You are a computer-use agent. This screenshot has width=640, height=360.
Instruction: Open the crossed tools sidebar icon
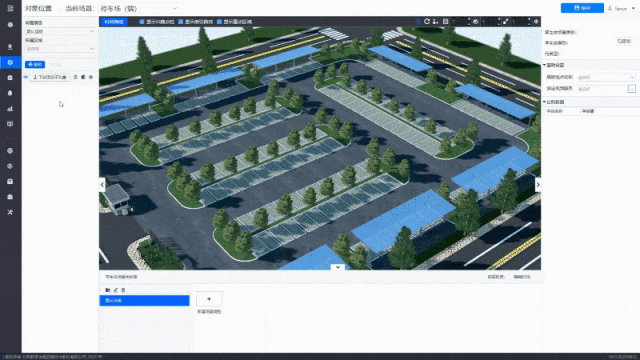click(x=10, y=212)
